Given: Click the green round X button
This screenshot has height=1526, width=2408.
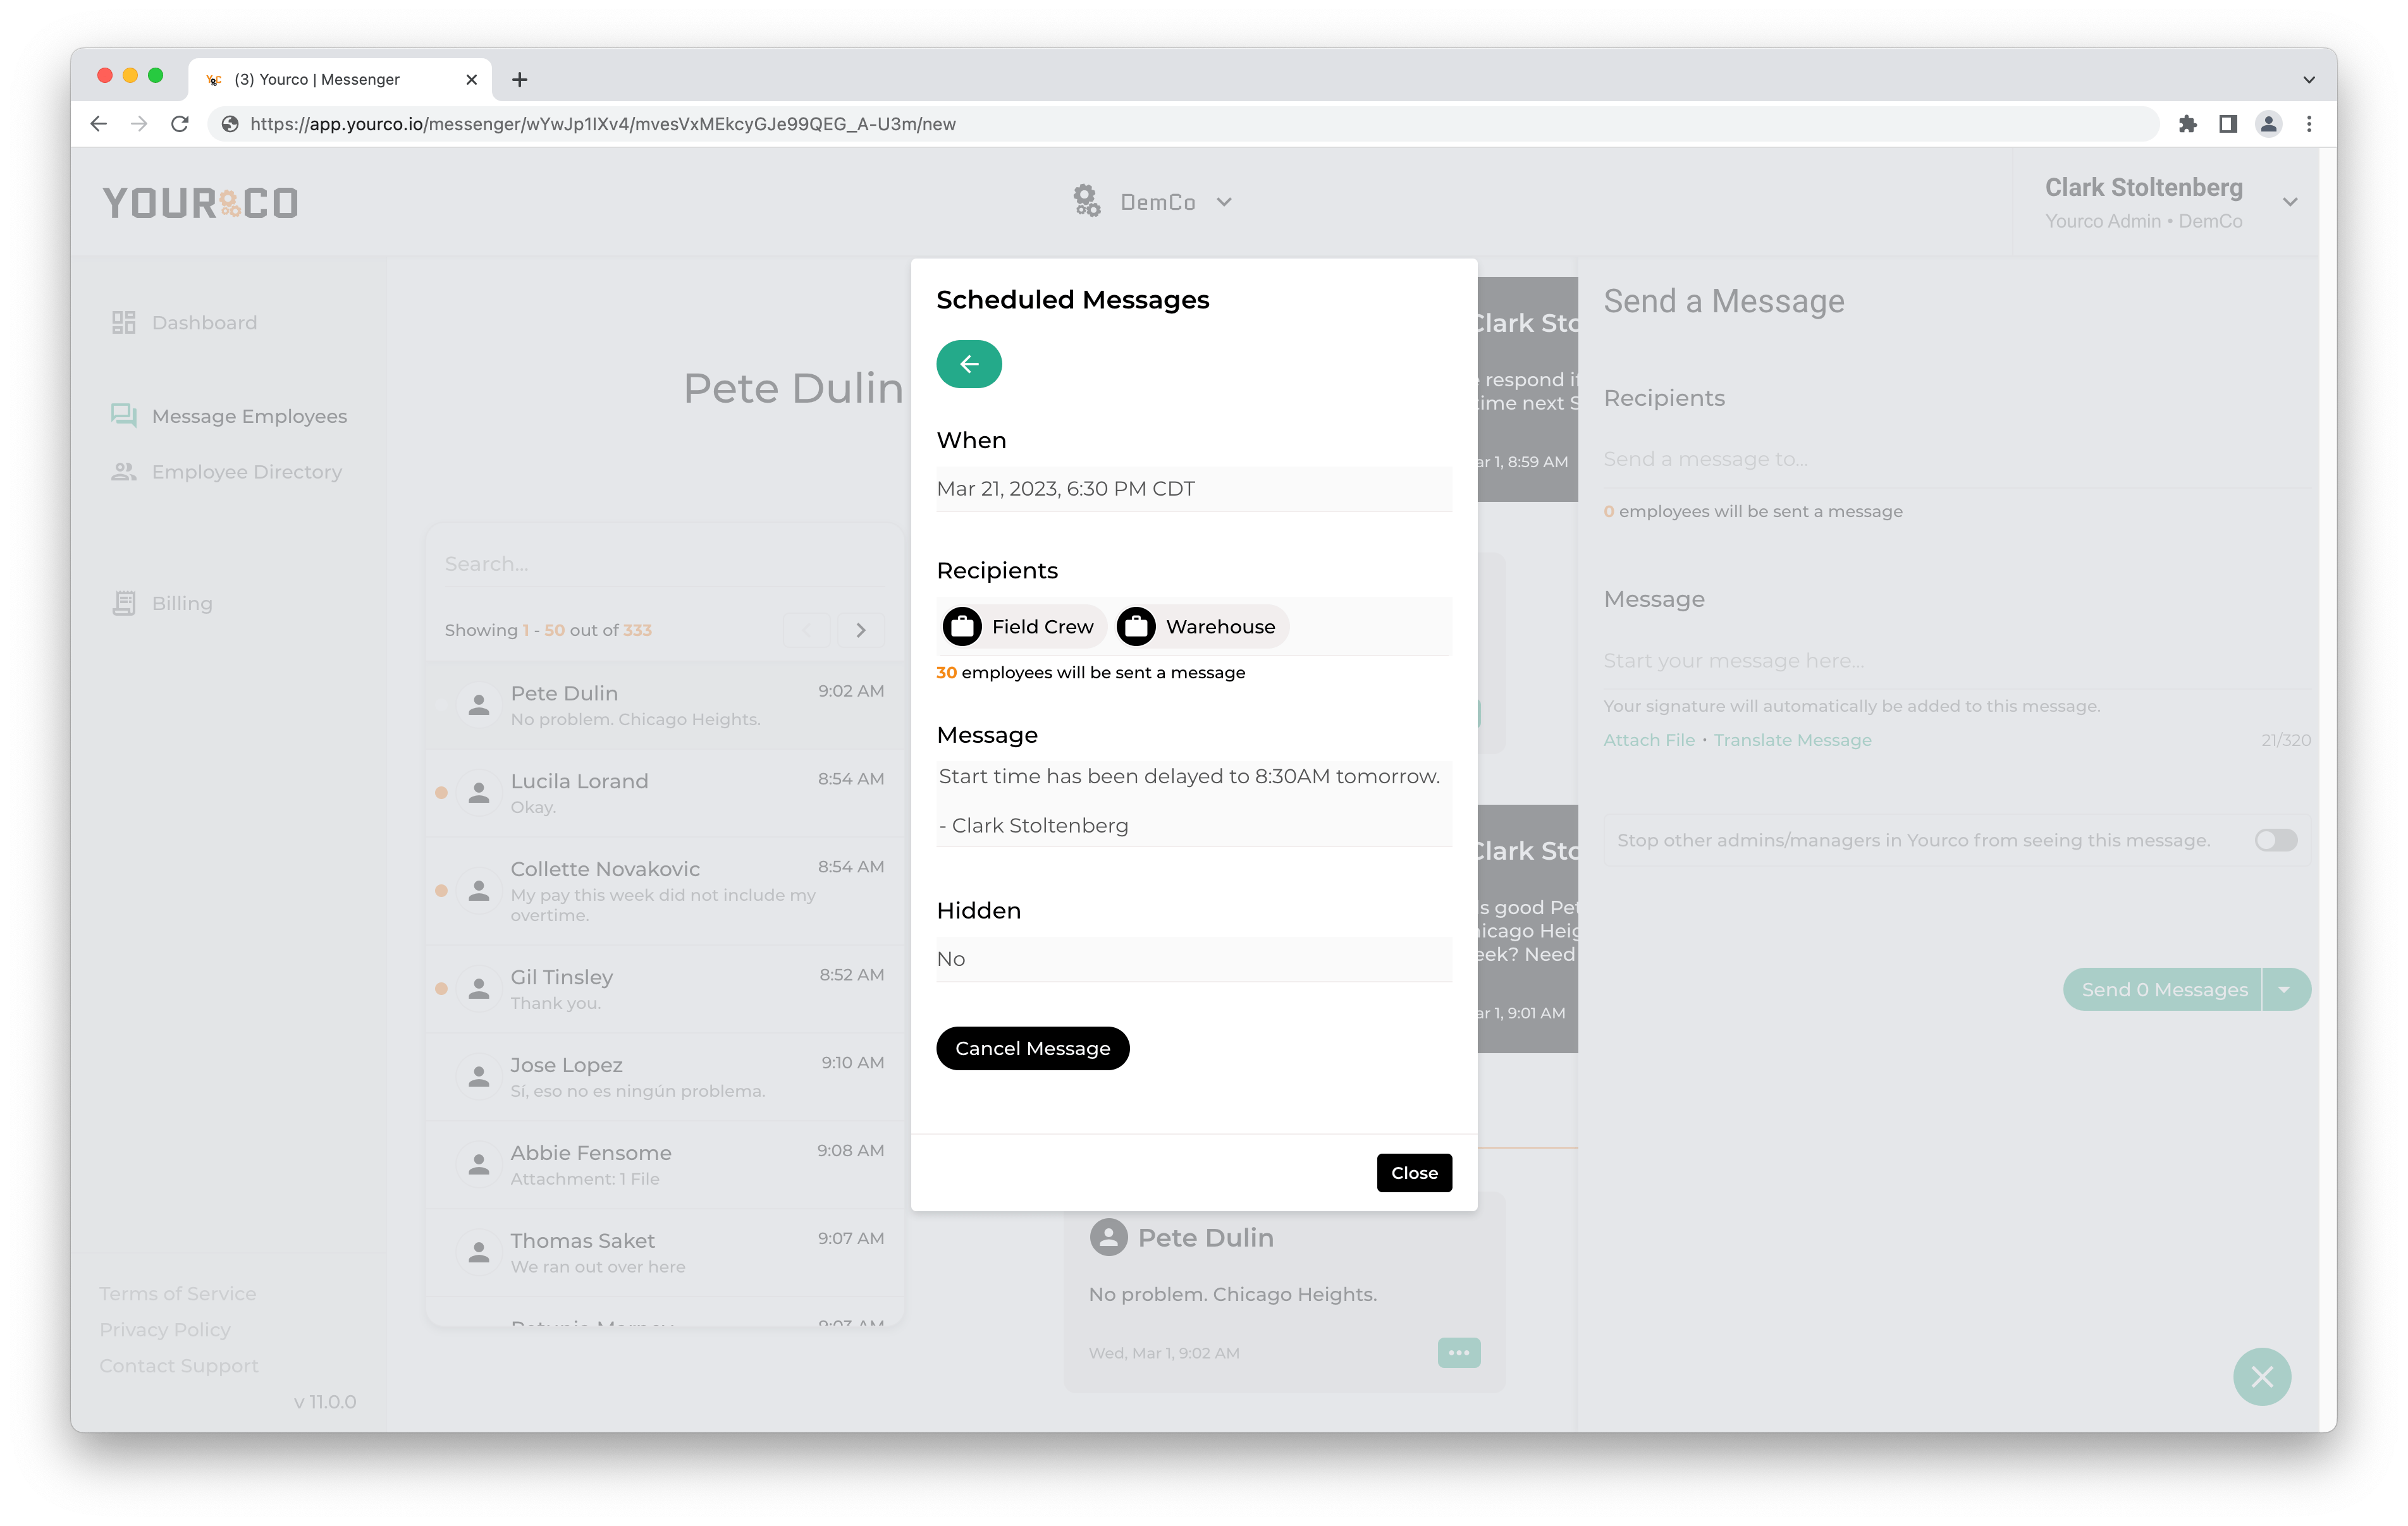Looking at the screenshot, I should point(2262,1377).
